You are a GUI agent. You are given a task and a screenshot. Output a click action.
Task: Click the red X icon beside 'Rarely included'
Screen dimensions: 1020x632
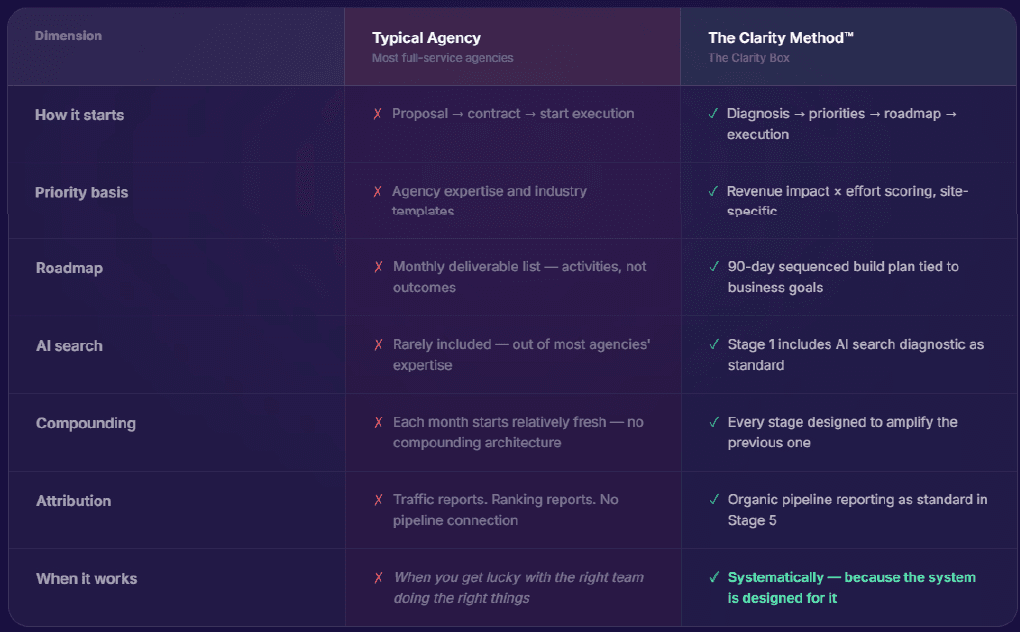pyautogui.click(x=379, y=345)
